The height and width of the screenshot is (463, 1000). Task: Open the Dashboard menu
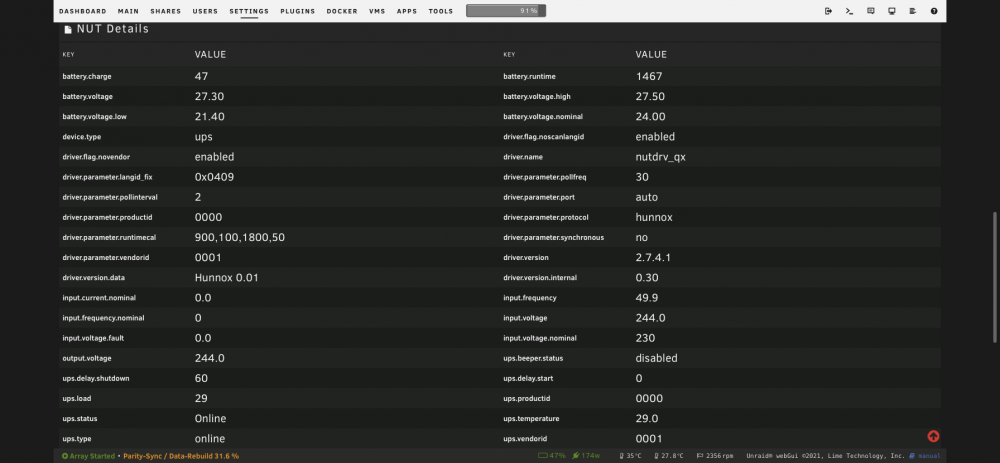83,11
